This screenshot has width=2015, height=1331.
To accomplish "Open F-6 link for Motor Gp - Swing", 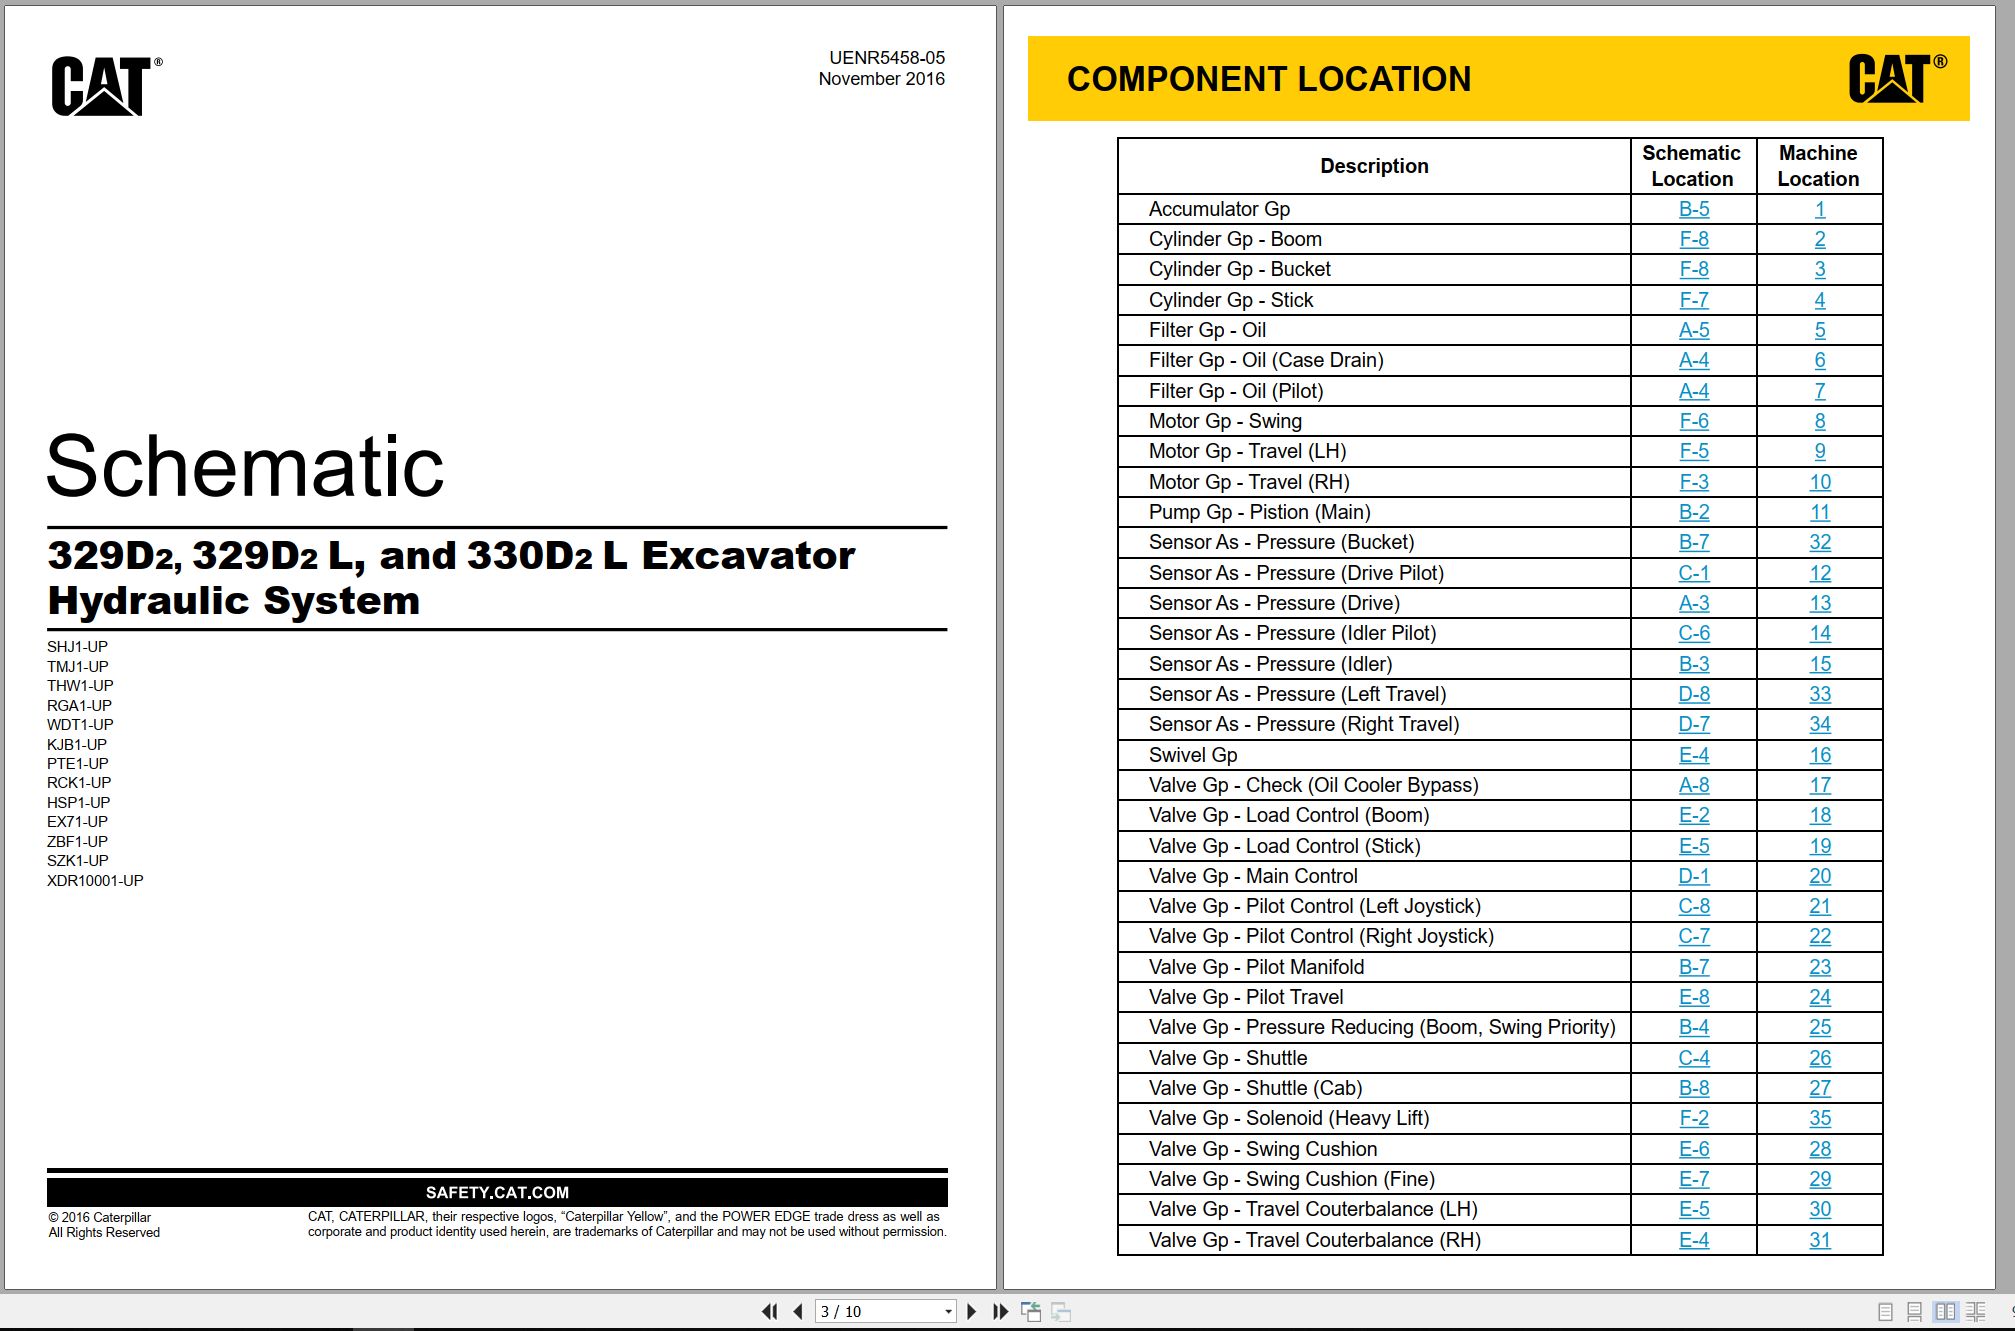I will pos(1694,421).
